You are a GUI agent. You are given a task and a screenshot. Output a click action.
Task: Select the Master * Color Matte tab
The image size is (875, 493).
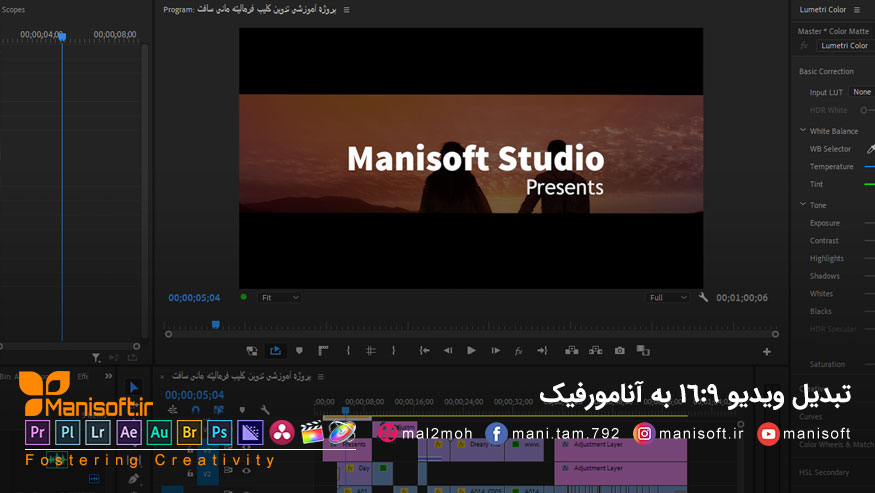coord(833,31)
